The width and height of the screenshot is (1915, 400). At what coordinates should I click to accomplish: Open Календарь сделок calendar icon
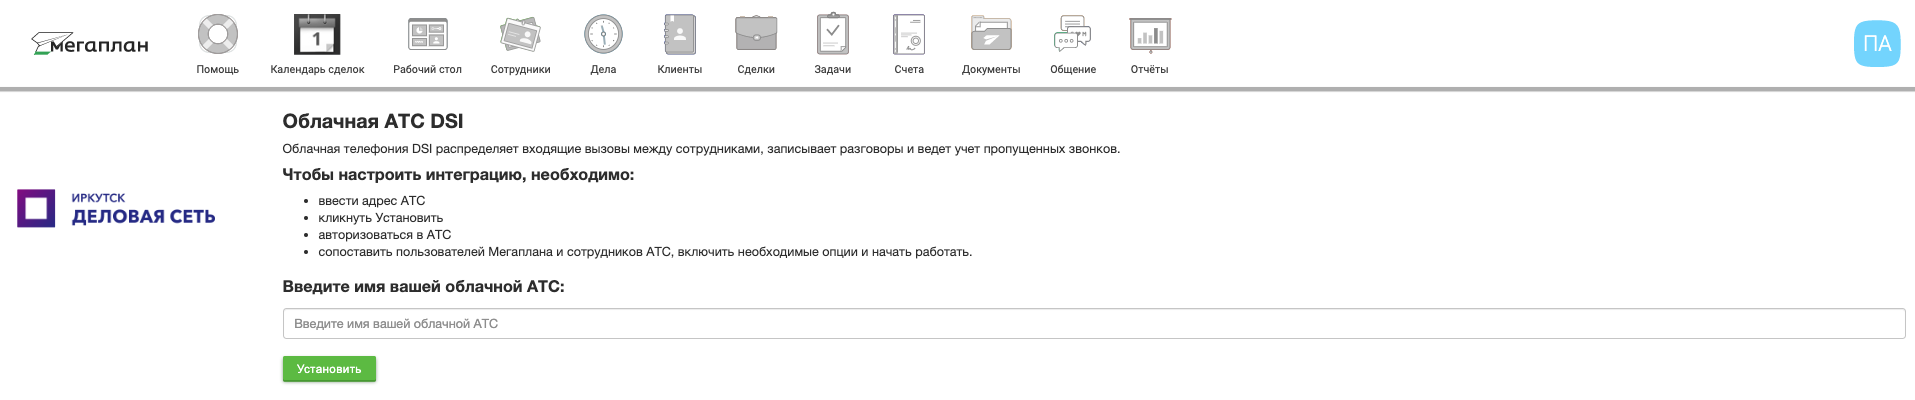317,34
